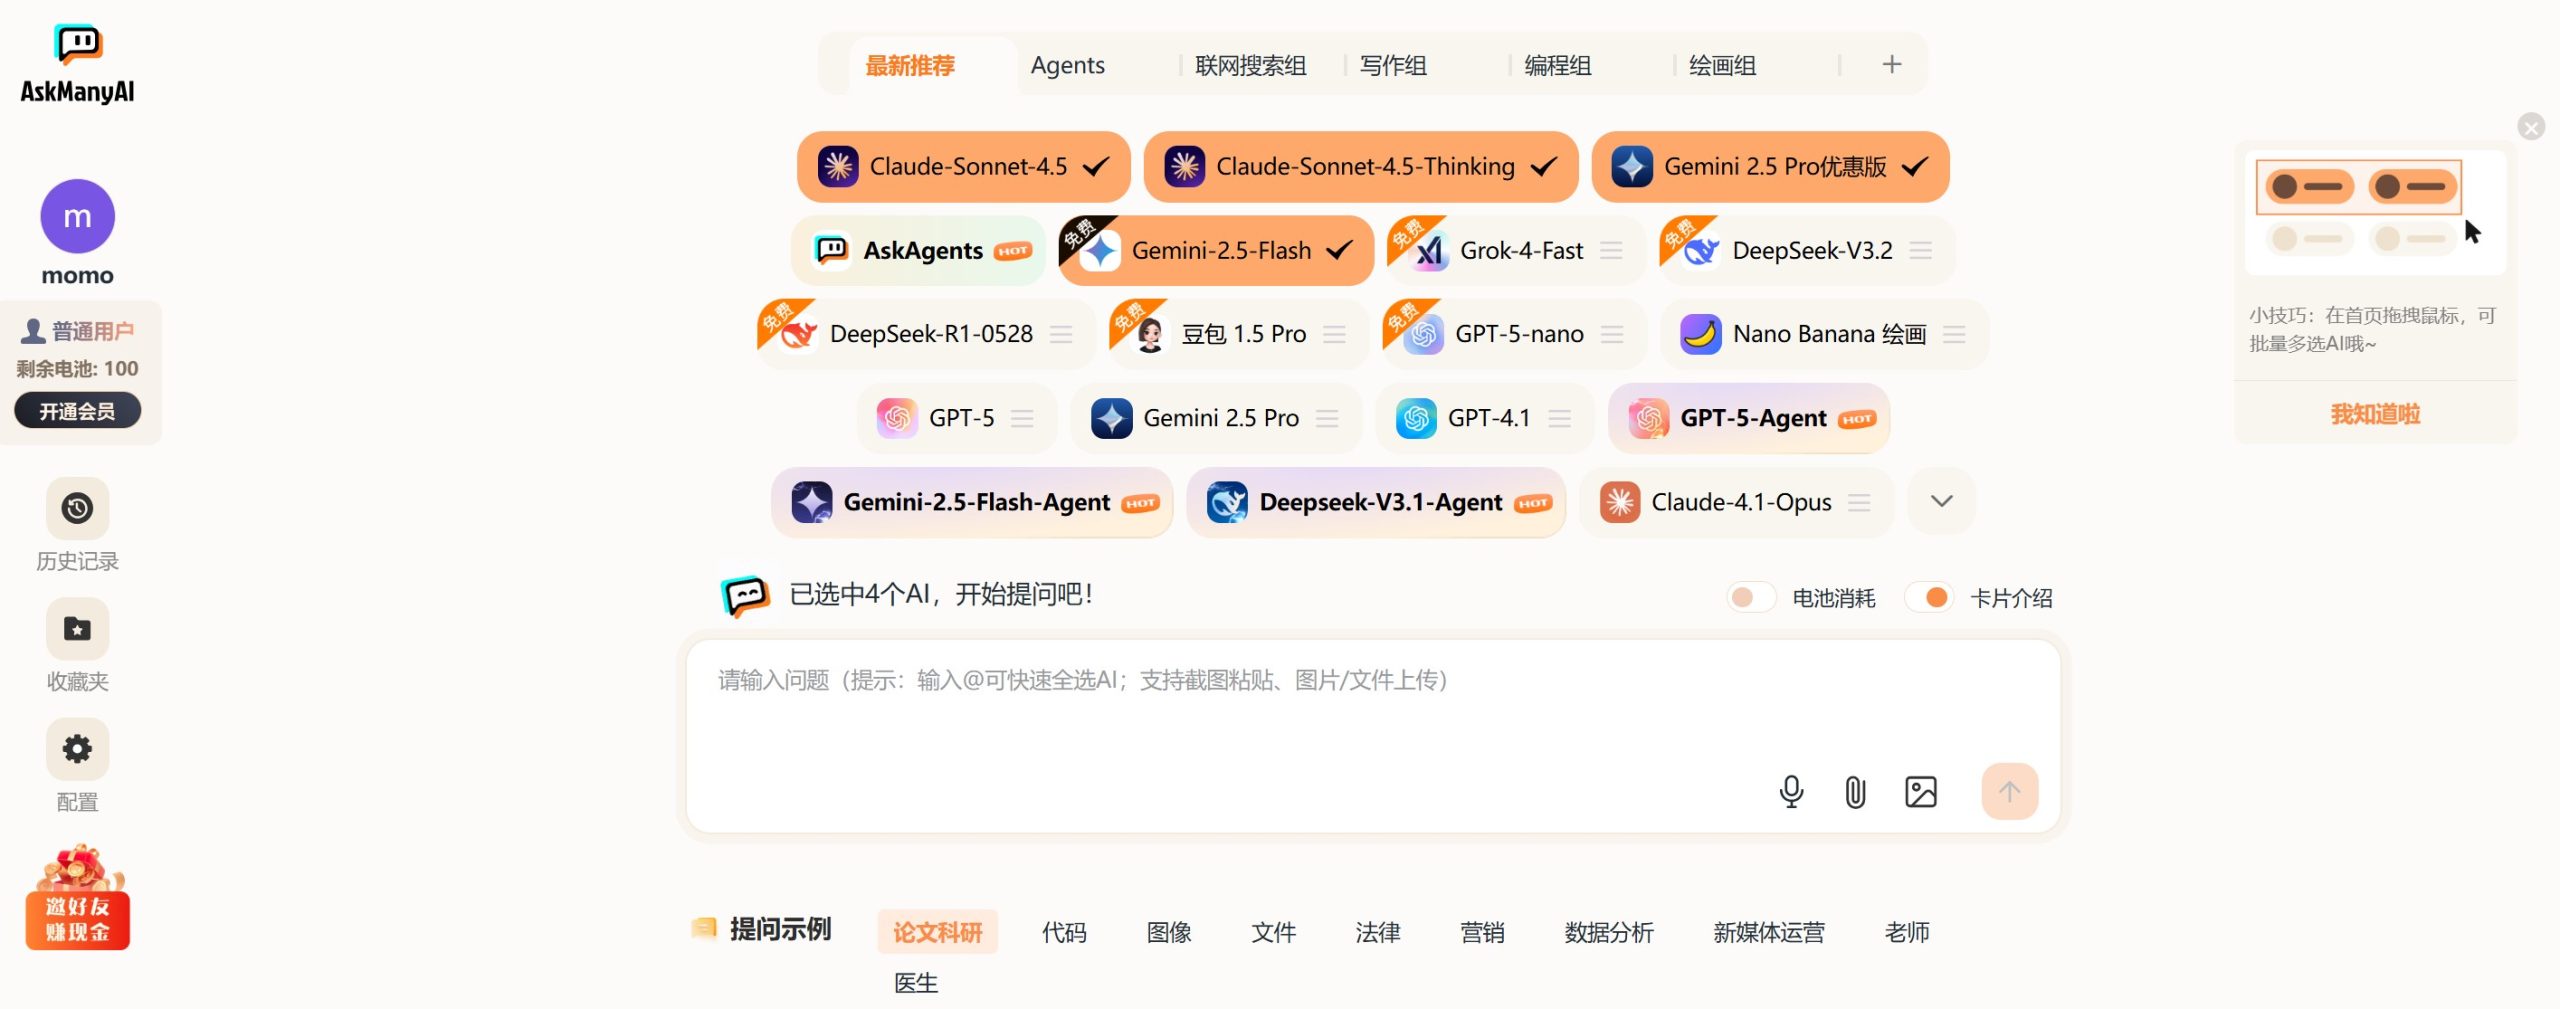This screenshot has height=1009, width=2560.
Task: Open the file attachment paperclip icon
Action: [x=1855, y=791]
